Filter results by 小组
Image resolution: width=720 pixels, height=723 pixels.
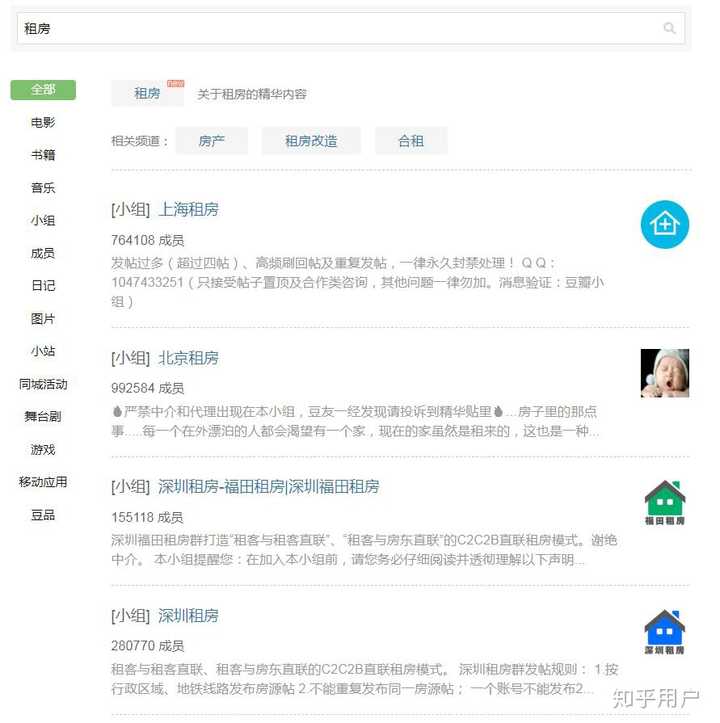[43, 220]
